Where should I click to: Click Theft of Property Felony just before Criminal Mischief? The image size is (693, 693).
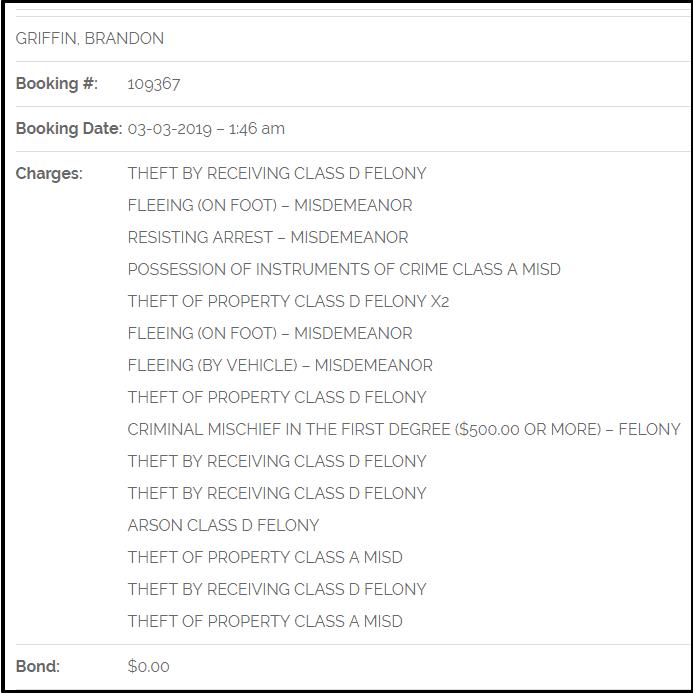coord(277,398)
